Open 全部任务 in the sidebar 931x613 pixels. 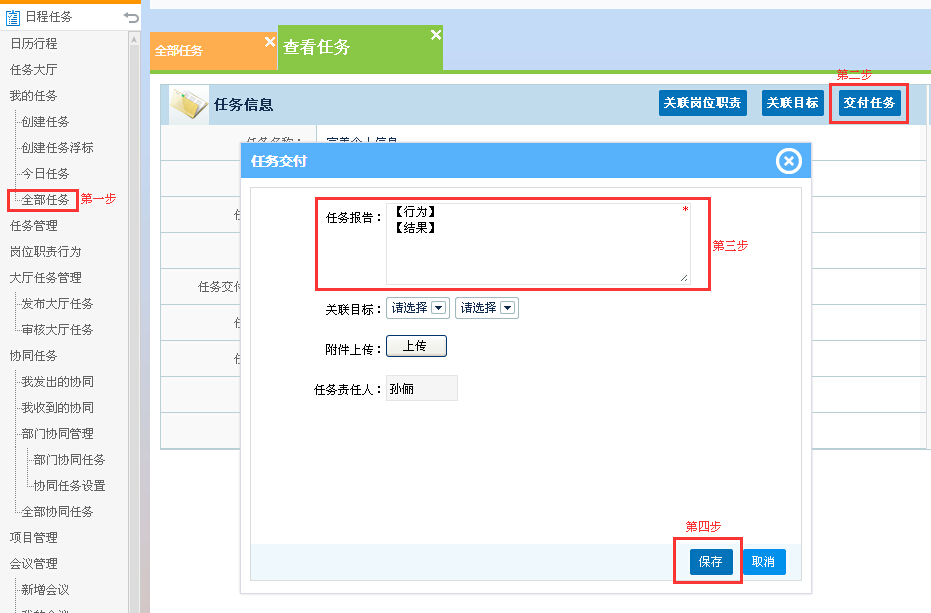[x=45, y=200]
